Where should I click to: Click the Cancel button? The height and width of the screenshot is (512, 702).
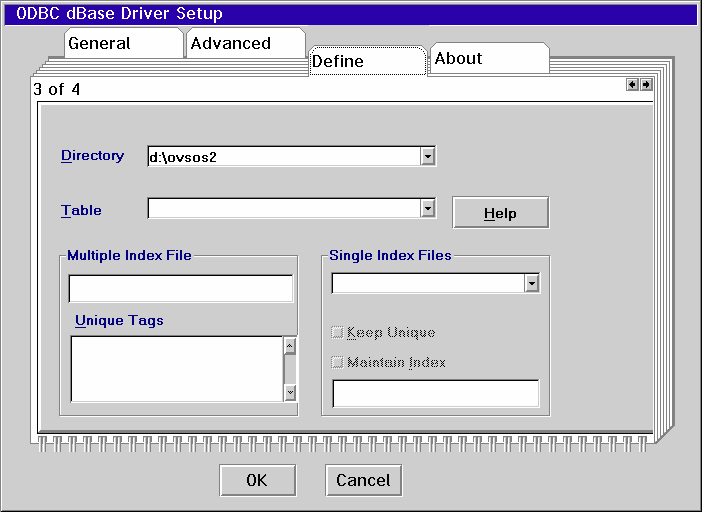(363, 480)
